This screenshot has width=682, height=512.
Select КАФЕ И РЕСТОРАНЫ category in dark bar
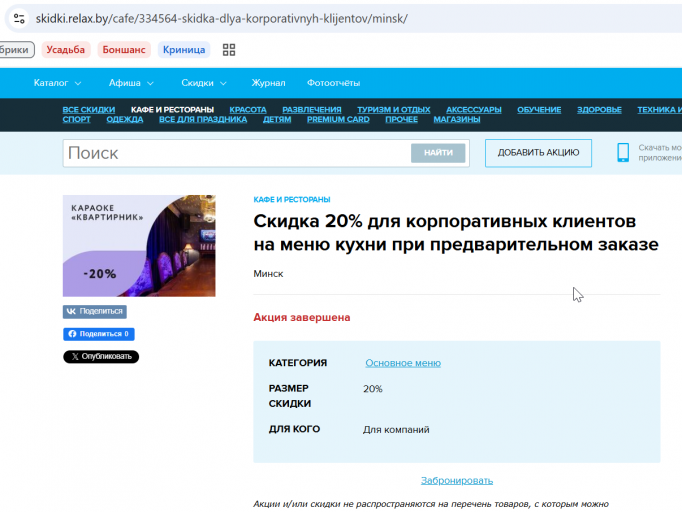point(172,110)
